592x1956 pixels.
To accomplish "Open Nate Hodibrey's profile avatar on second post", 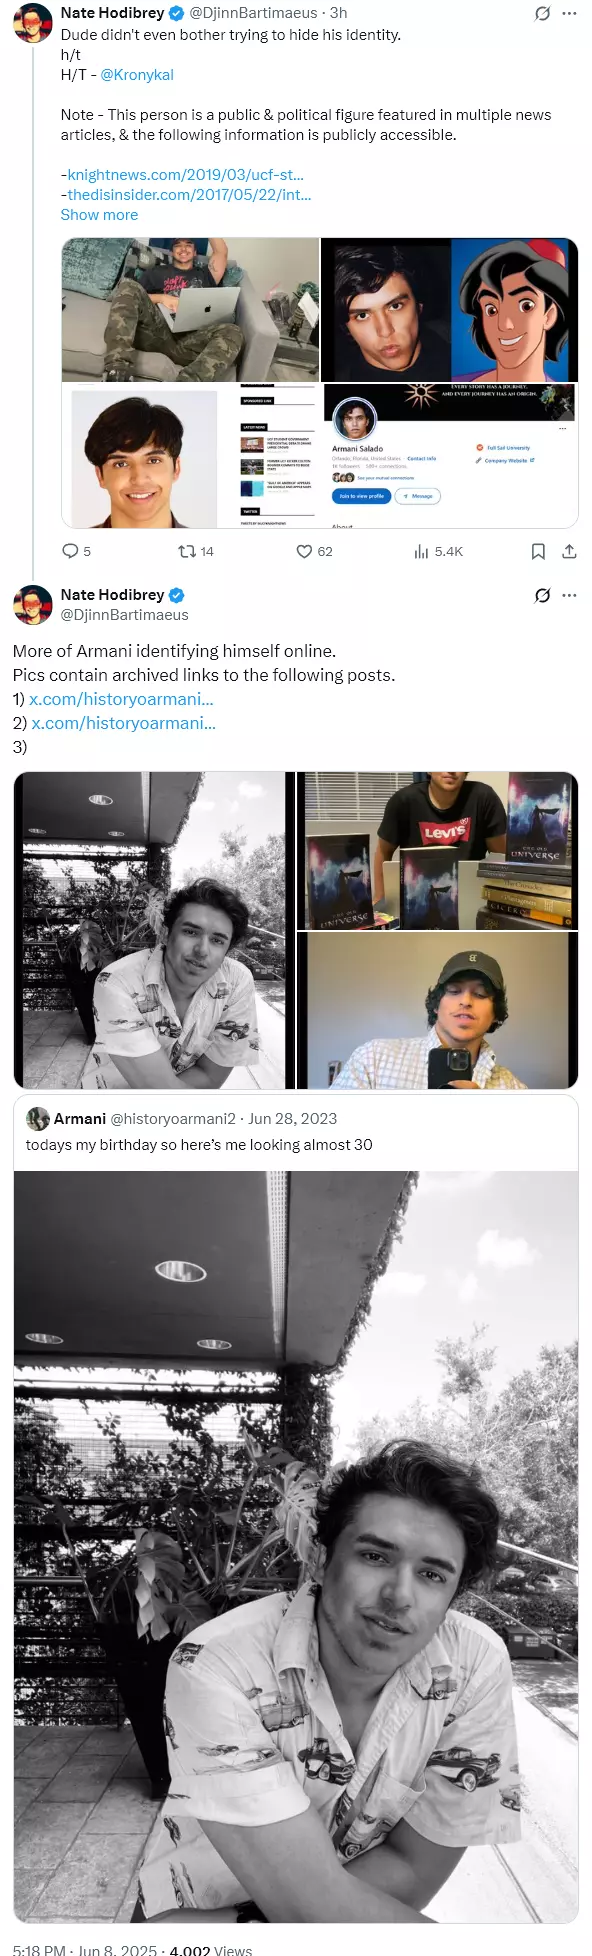I will click(x=32, y=605).
